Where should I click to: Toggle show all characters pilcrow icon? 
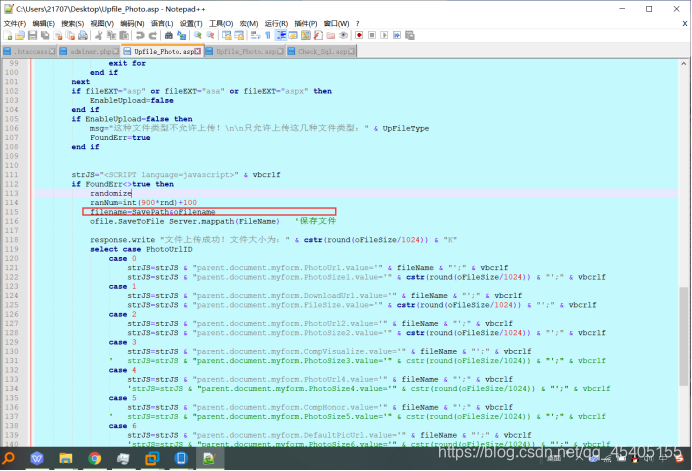pyautogui.click(x=268, y=36)
